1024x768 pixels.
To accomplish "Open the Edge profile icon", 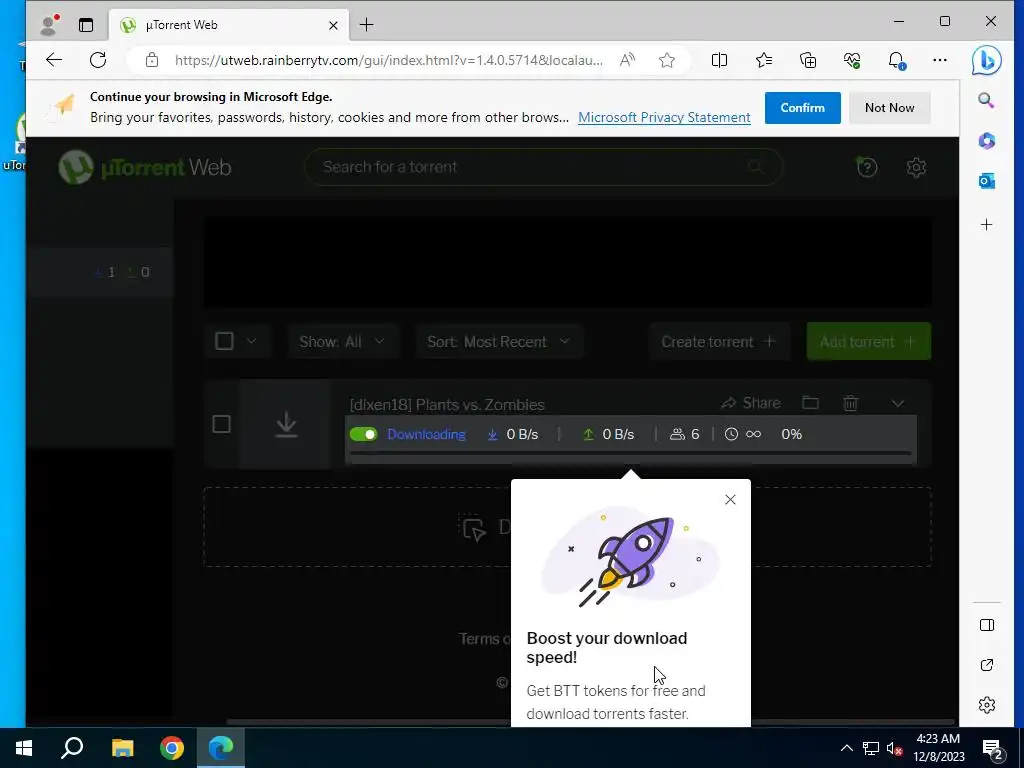I will 48,25.
